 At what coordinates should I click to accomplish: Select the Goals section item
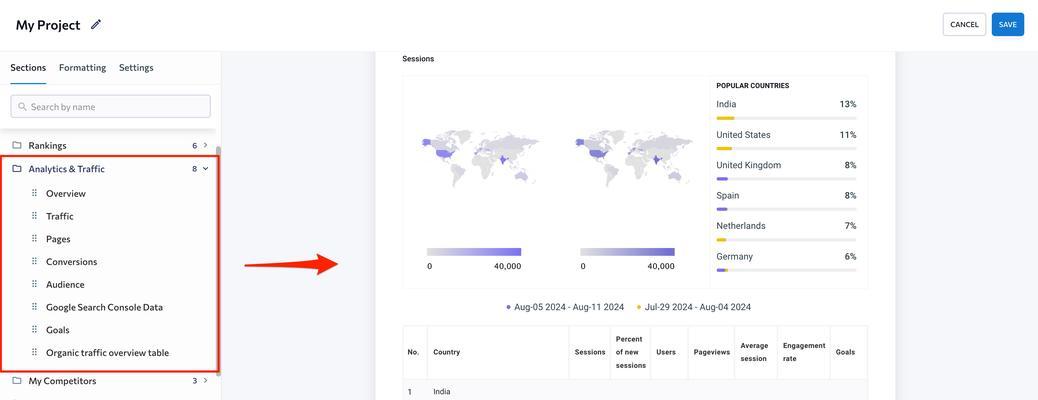tap(58, 330)
